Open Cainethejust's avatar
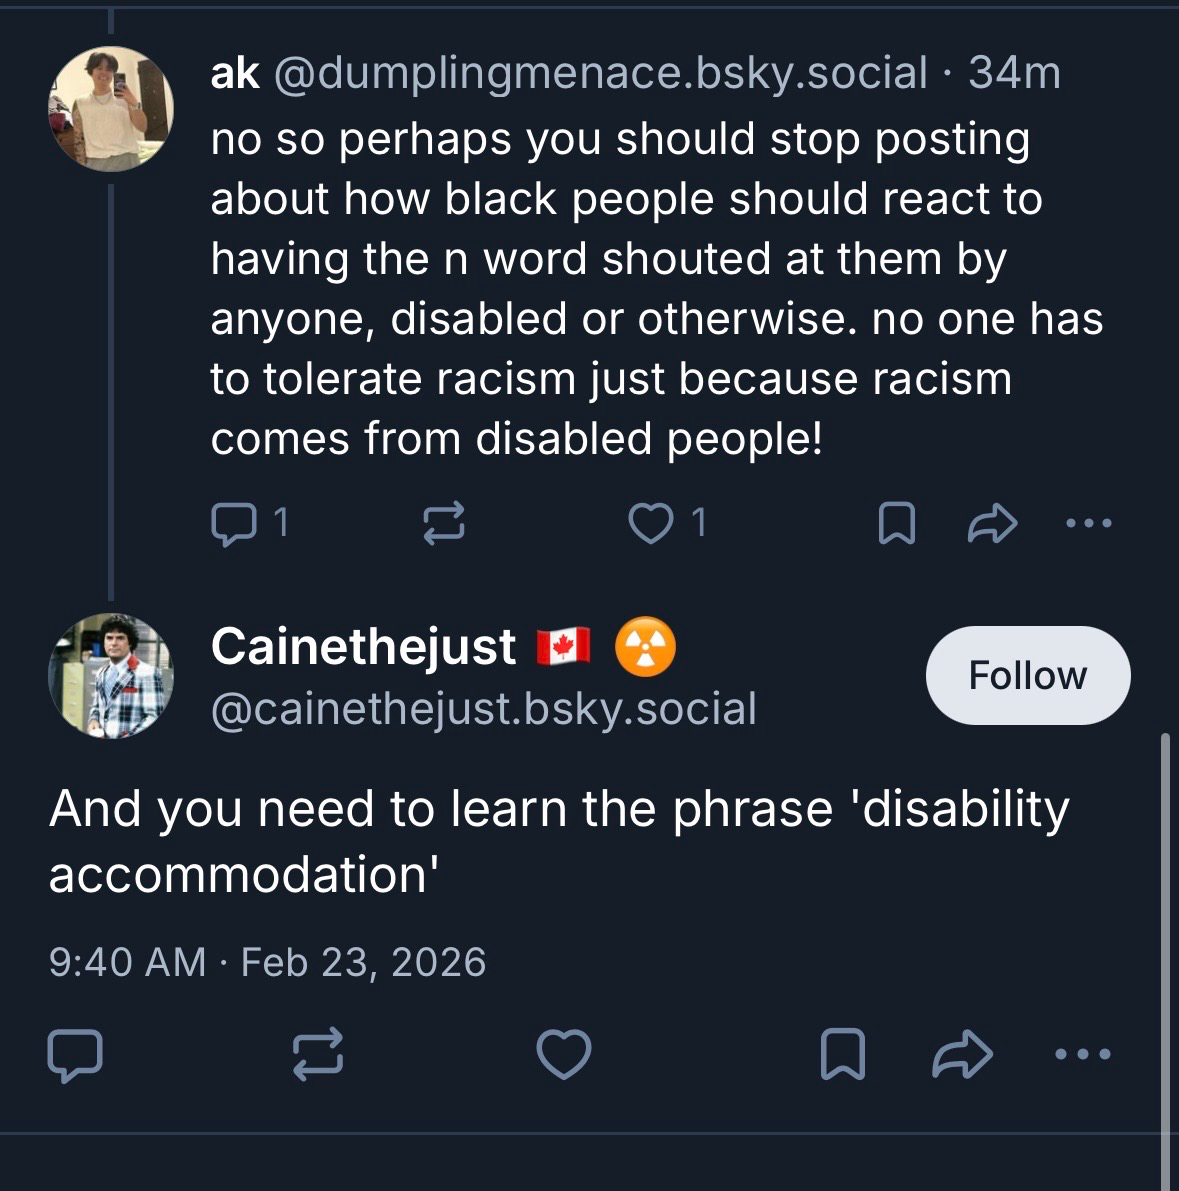Screen dimensions: 1179x1191 pyautogui.click(x=111, y=676)
